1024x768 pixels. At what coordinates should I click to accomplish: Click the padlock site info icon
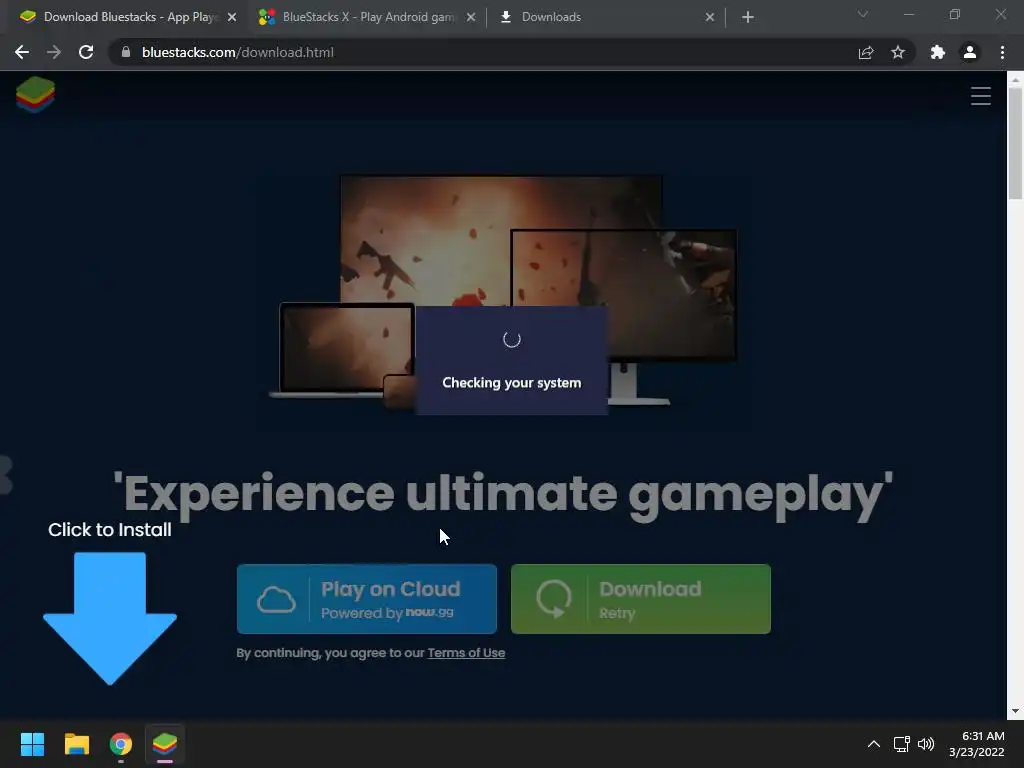pos(125,52)
